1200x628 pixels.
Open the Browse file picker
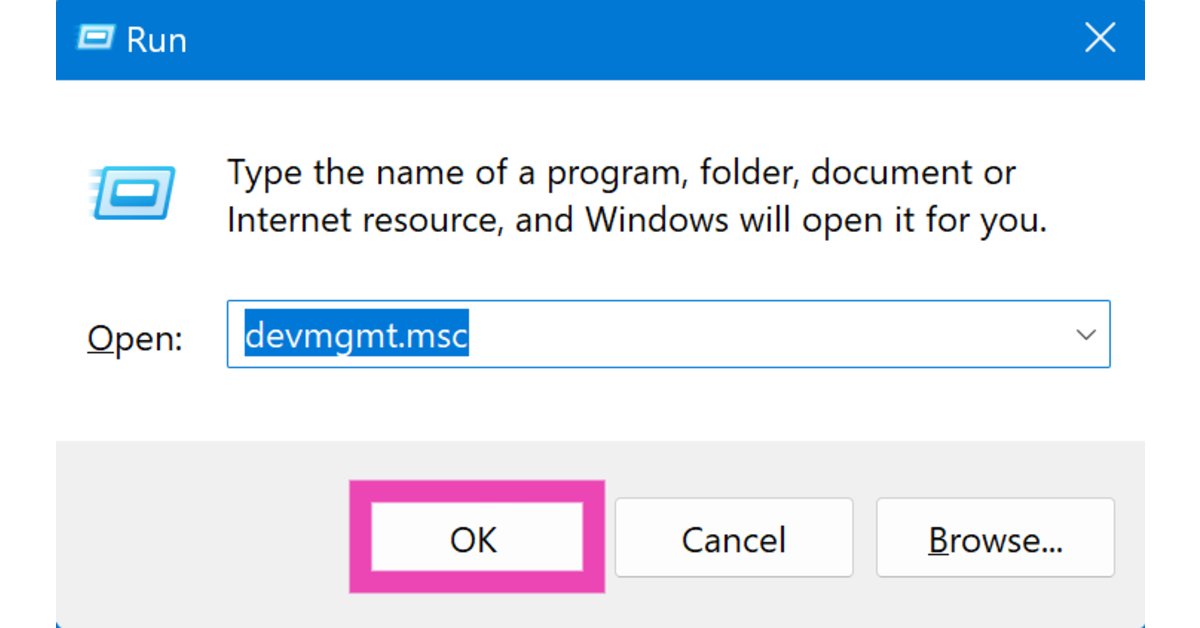tap(995, 540)
